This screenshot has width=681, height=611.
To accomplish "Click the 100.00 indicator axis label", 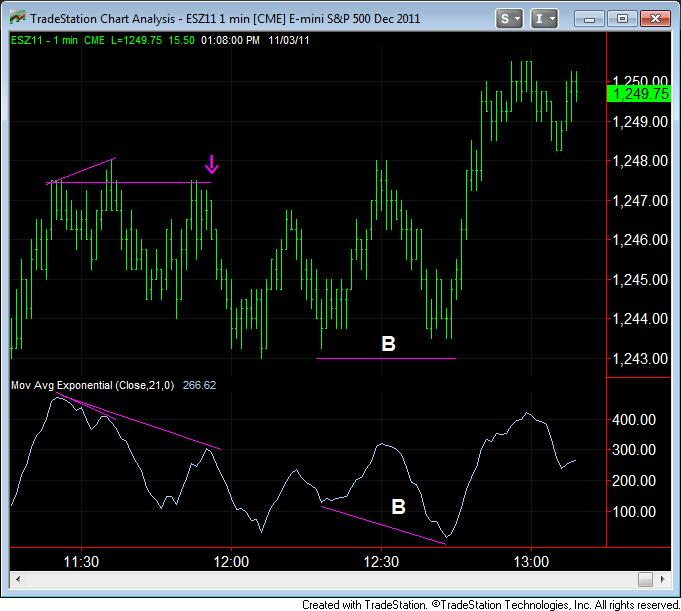I will coord(634,512).
